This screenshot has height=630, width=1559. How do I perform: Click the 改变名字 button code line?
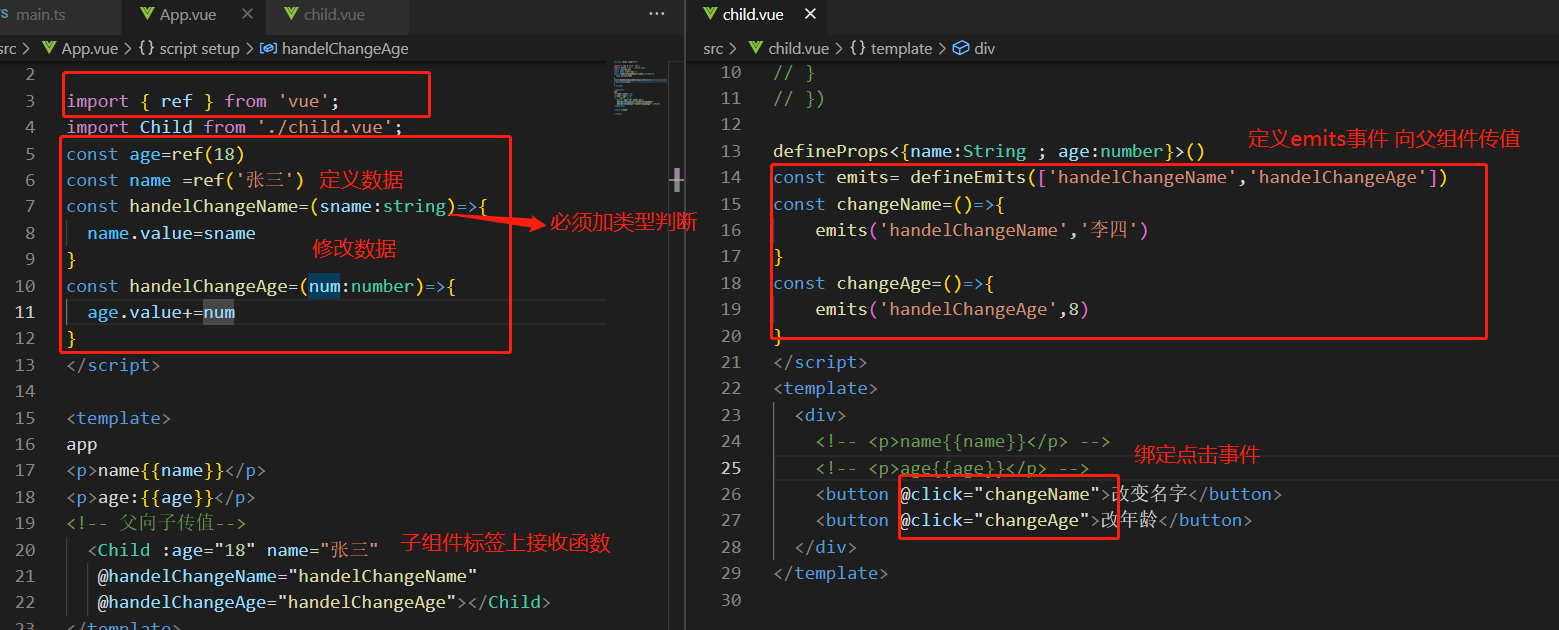click(1048, 494)
